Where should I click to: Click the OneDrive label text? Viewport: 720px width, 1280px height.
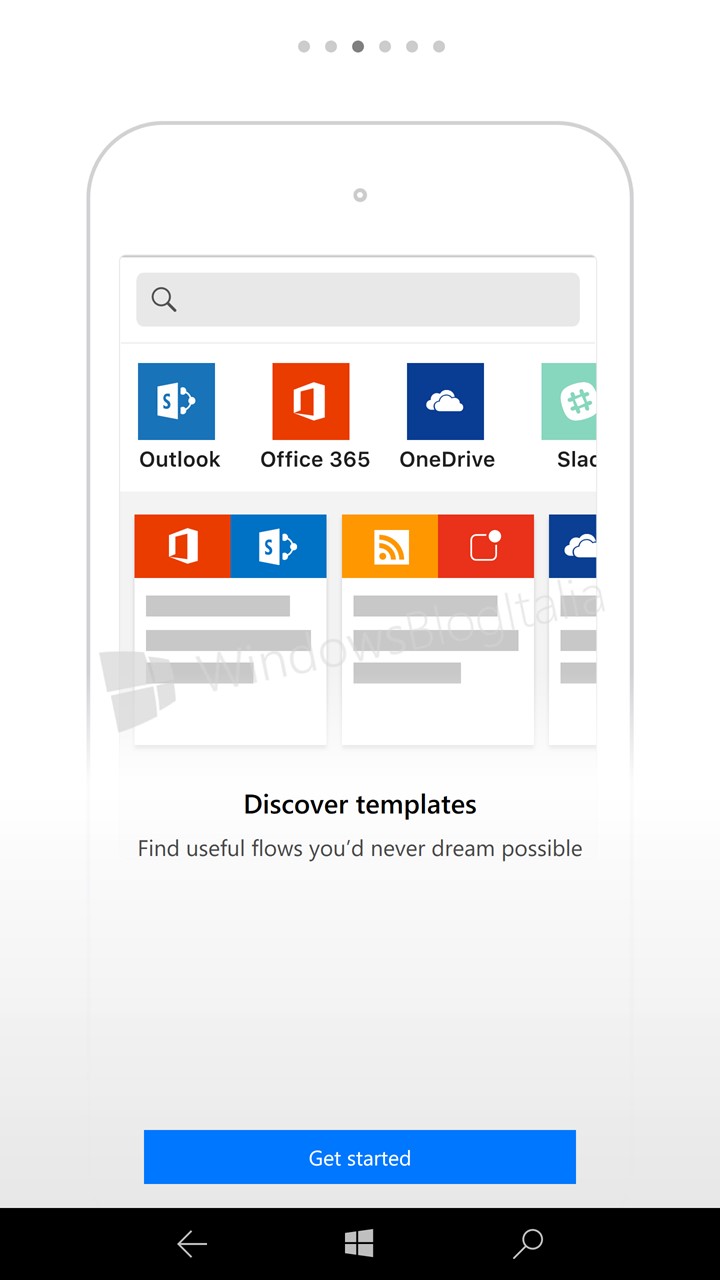447,460
